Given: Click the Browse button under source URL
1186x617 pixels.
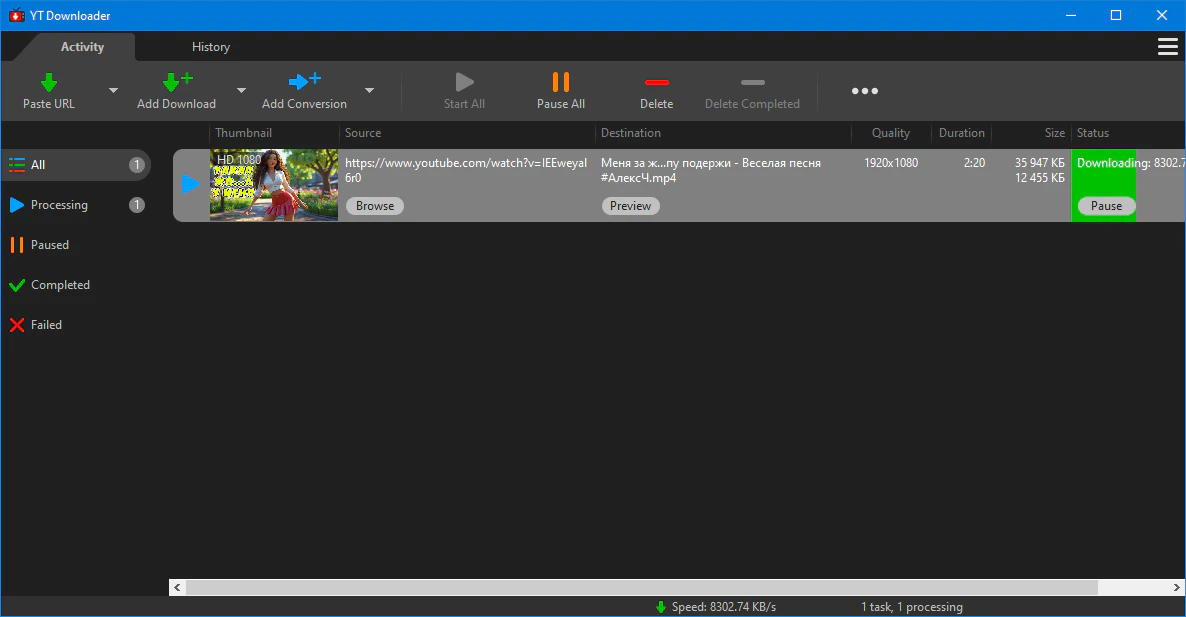Looking at the screenshot, I should pyautogui.click(x=375, y=206).
